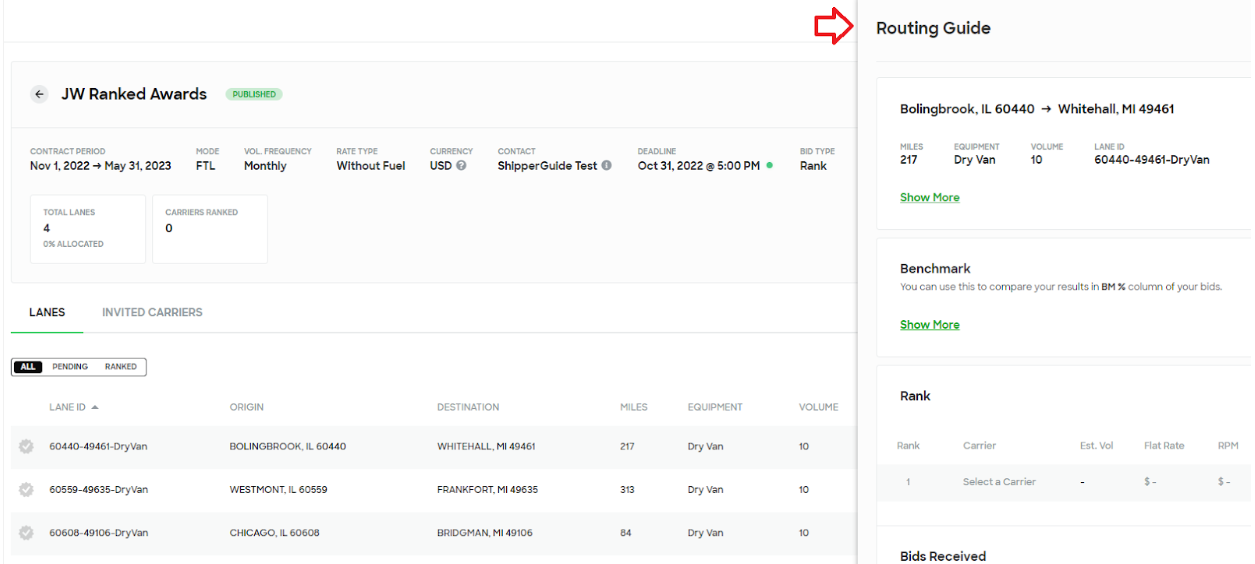
Task: Click miles value 84 in Chicago row
Action: (x=626, y=533)
